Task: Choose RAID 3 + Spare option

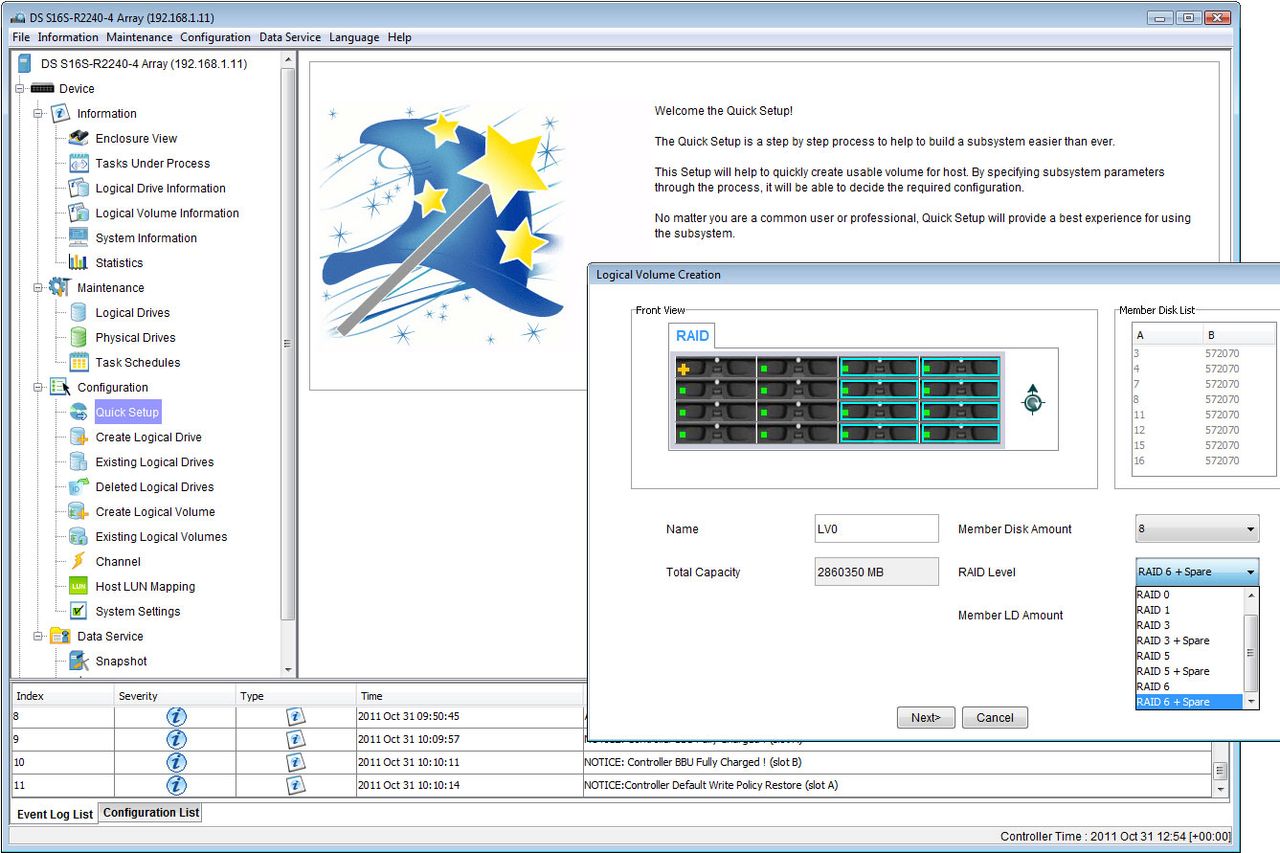Action: (1189, 641)
